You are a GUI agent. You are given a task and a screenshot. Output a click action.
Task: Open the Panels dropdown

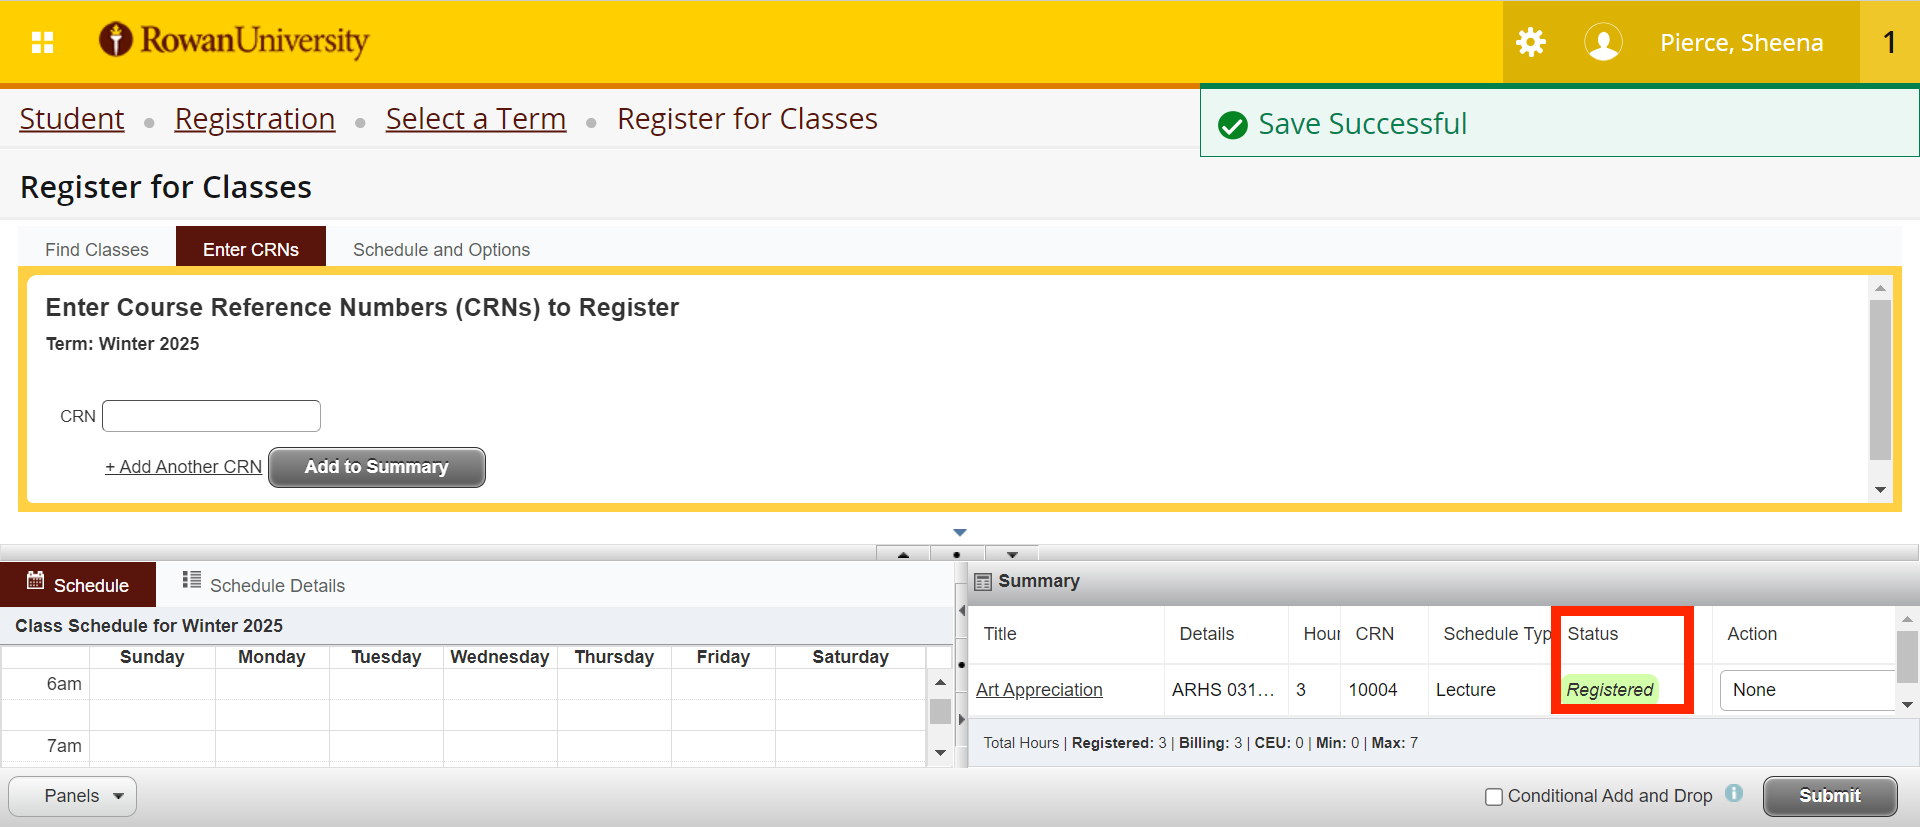coord(73,796)
